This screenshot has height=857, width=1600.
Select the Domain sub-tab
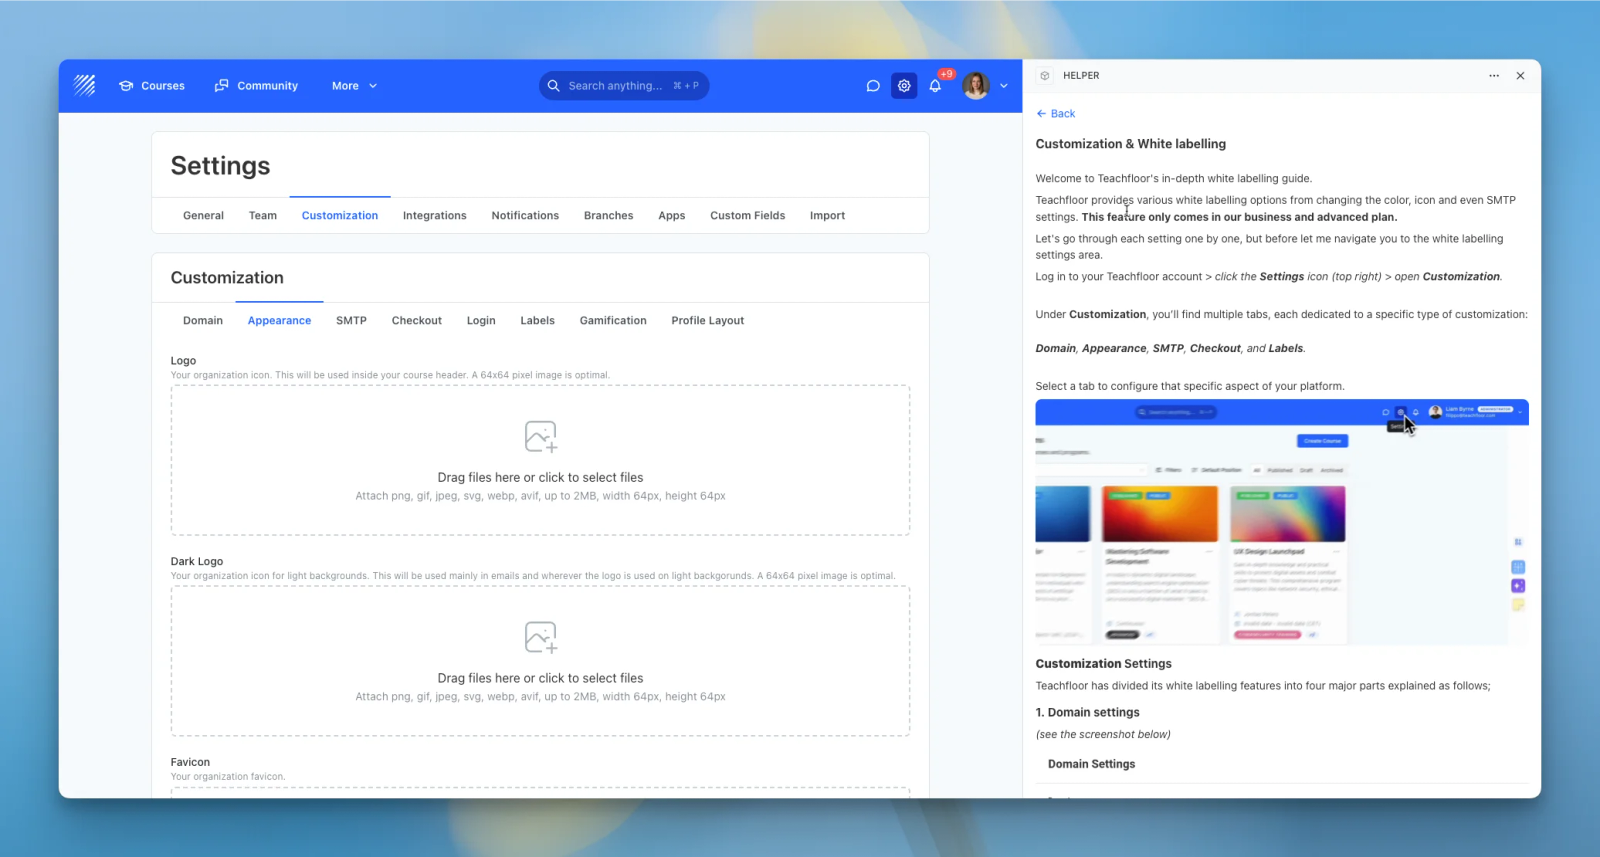(x=203, y=321)
